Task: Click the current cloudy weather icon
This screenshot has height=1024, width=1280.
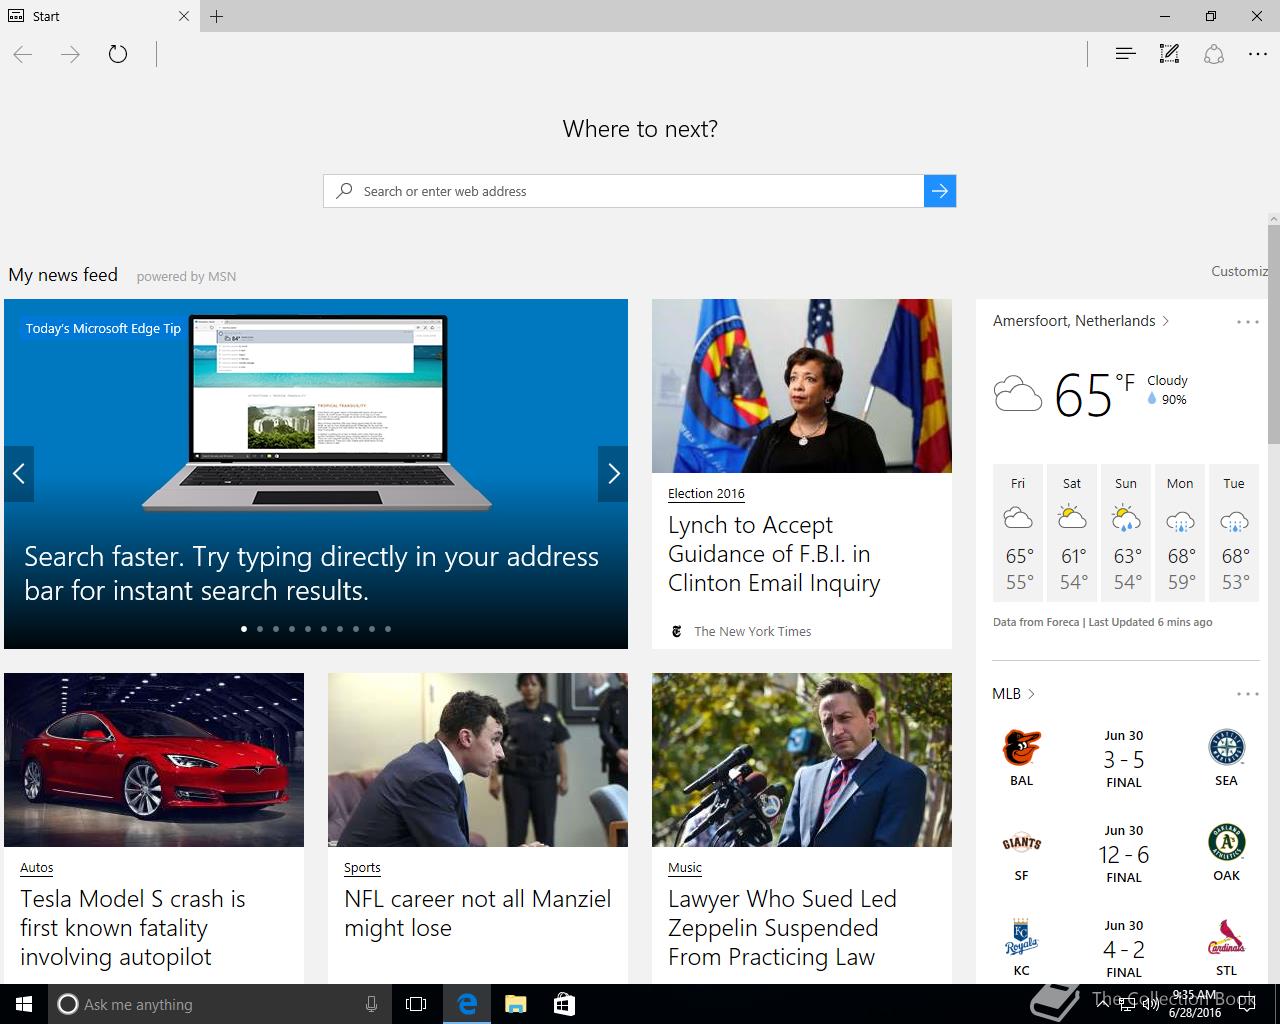Action: tap(1018, 394)
